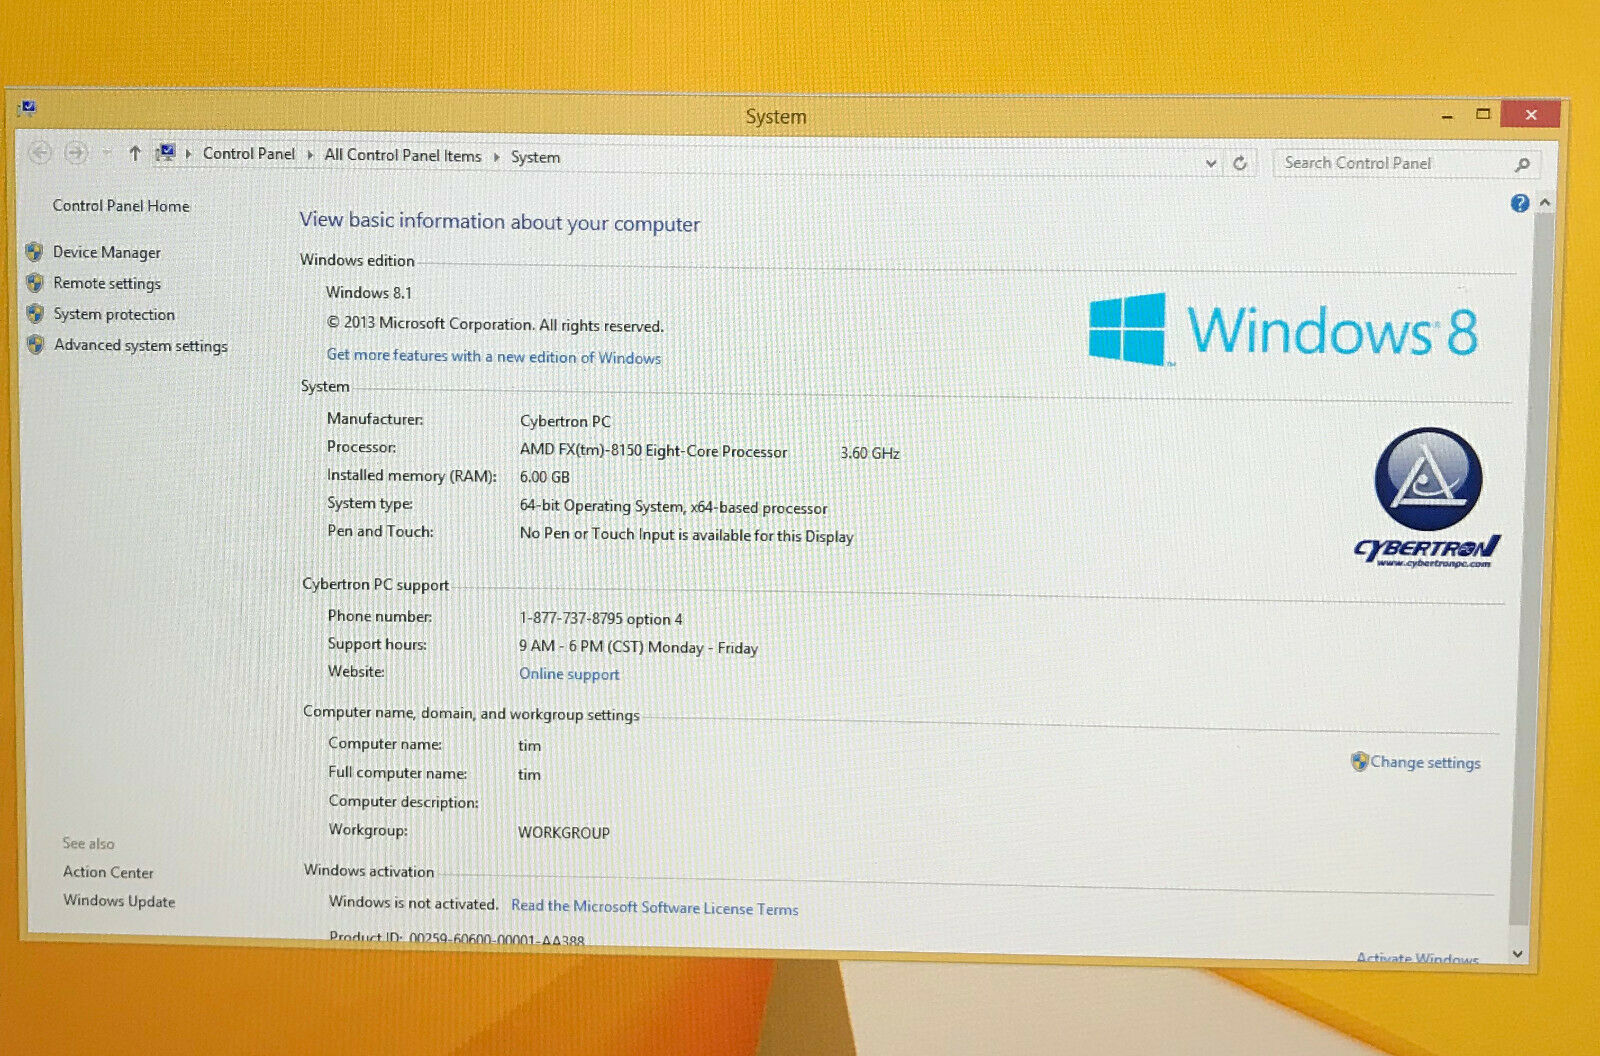The image size is (1600, 1056).
Task: Click the support hours 9 AM - 6 PM text
Action: point(638,647)
